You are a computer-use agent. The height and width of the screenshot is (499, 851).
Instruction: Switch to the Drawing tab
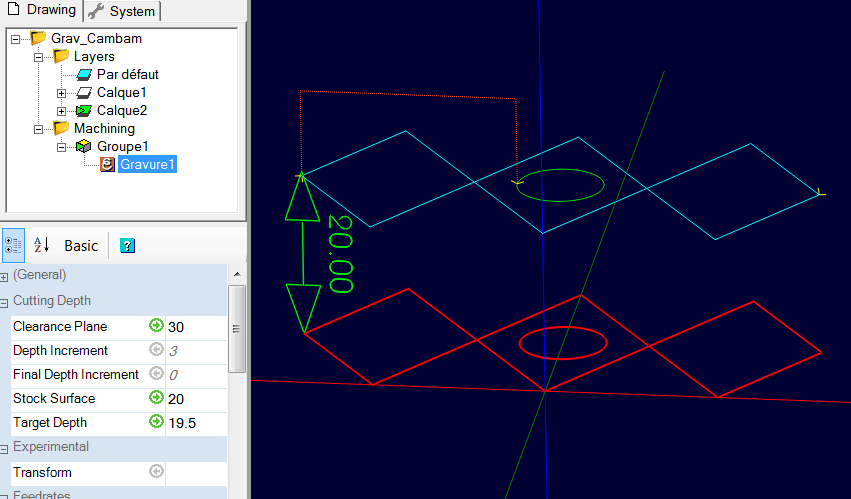click(x=41, y=10)
